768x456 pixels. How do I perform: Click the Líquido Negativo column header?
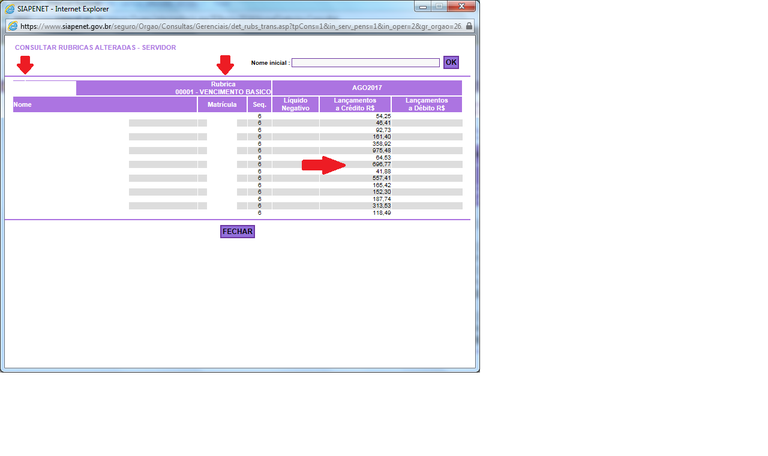tap(295, 104)
